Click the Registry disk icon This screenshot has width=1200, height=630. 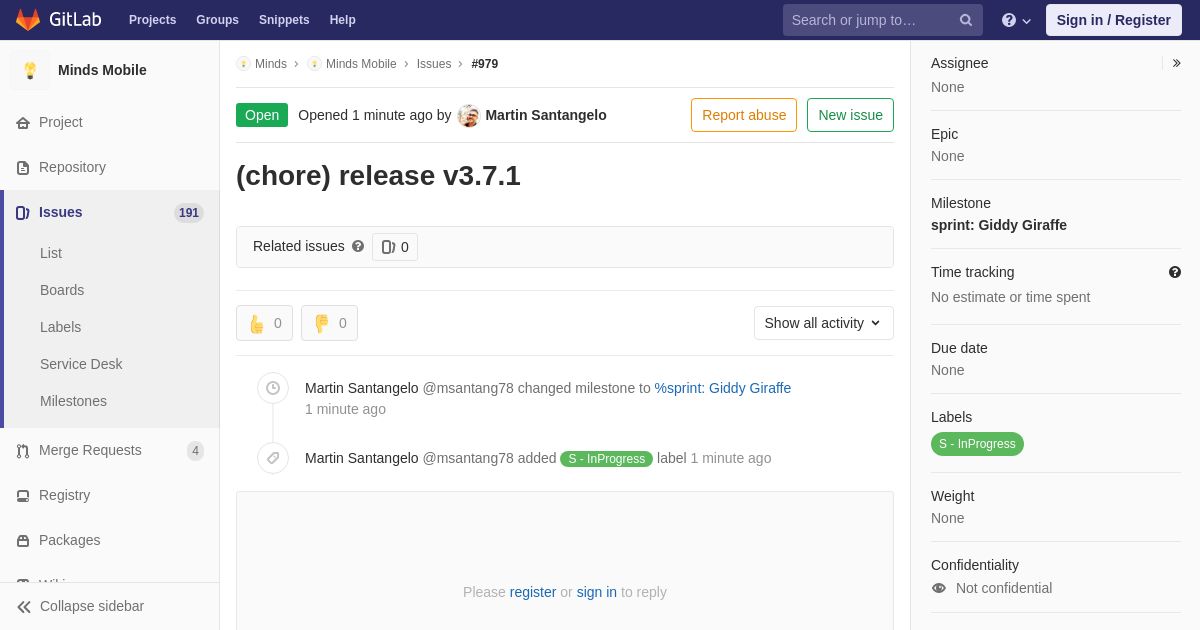(x=23, y=496)
